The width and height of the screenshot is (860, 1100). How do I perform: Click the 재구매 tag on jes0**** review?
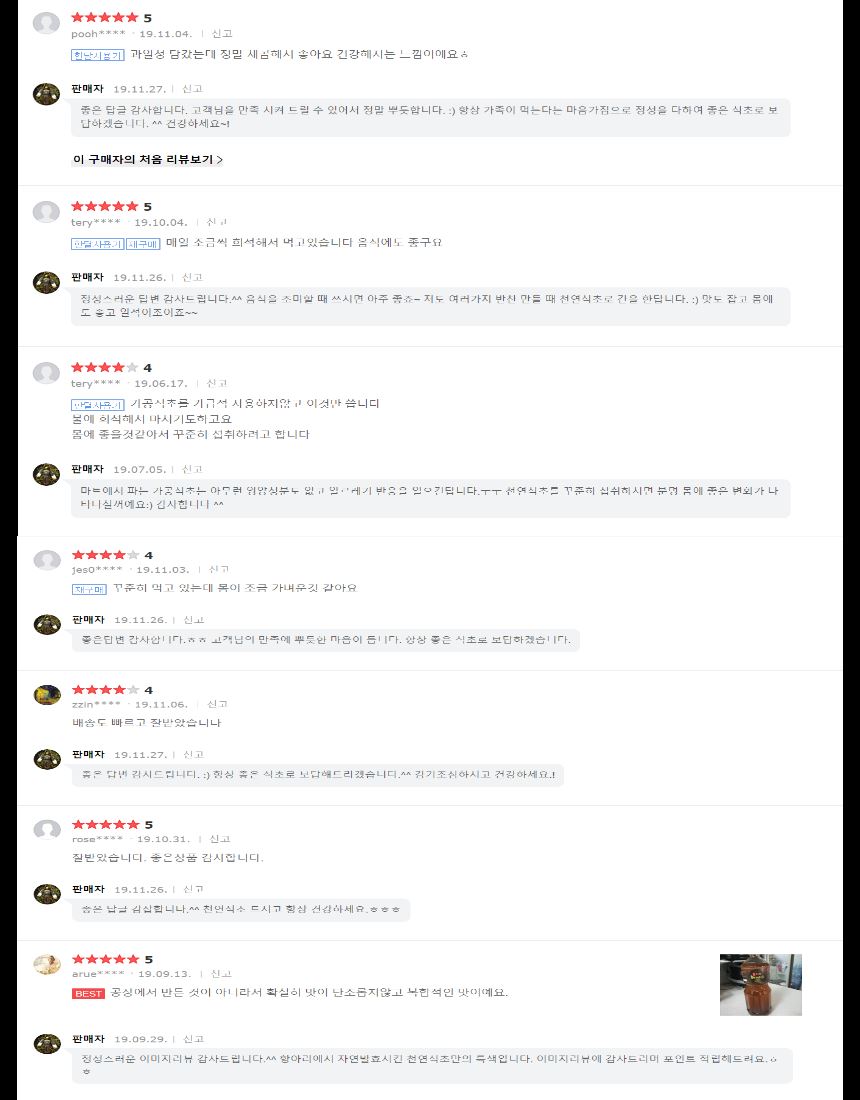(89, 589)
